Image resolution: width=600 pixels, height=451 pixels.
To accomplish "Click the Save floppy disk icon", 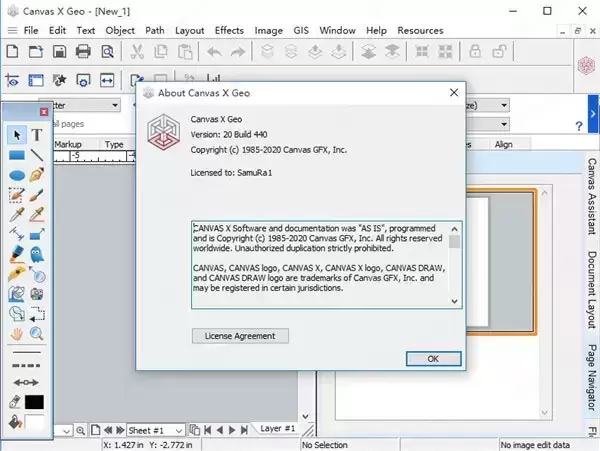I will coord(60,51).
